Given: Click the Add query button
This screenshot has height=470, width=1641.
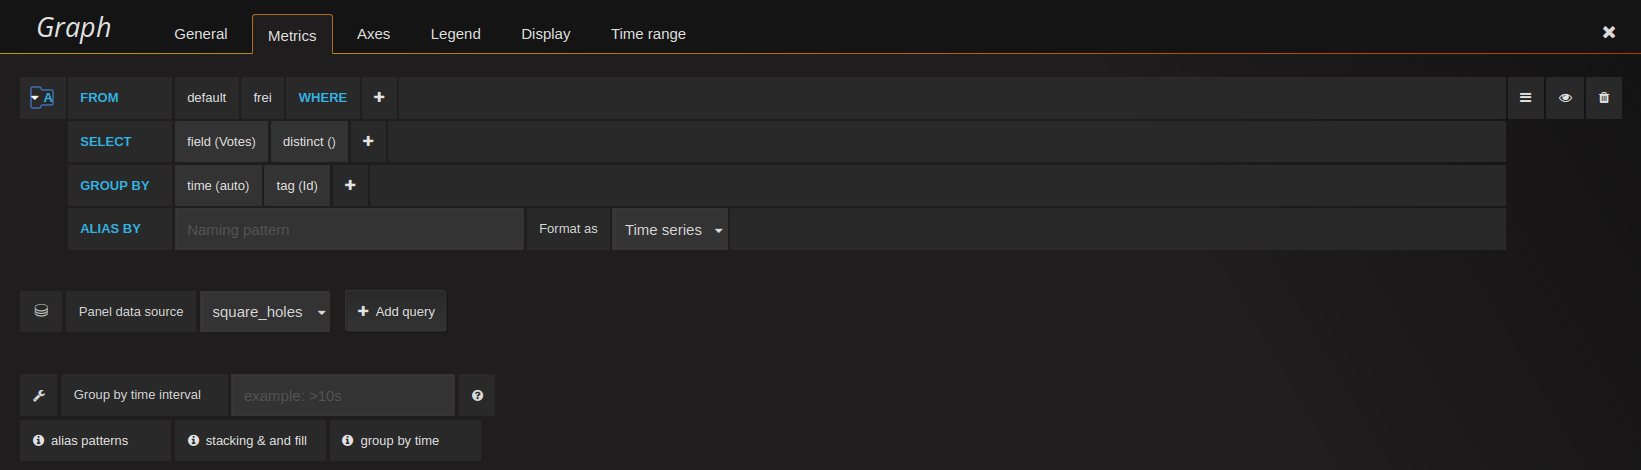Looking at the screenshot, I should click(x=396, y=312).
